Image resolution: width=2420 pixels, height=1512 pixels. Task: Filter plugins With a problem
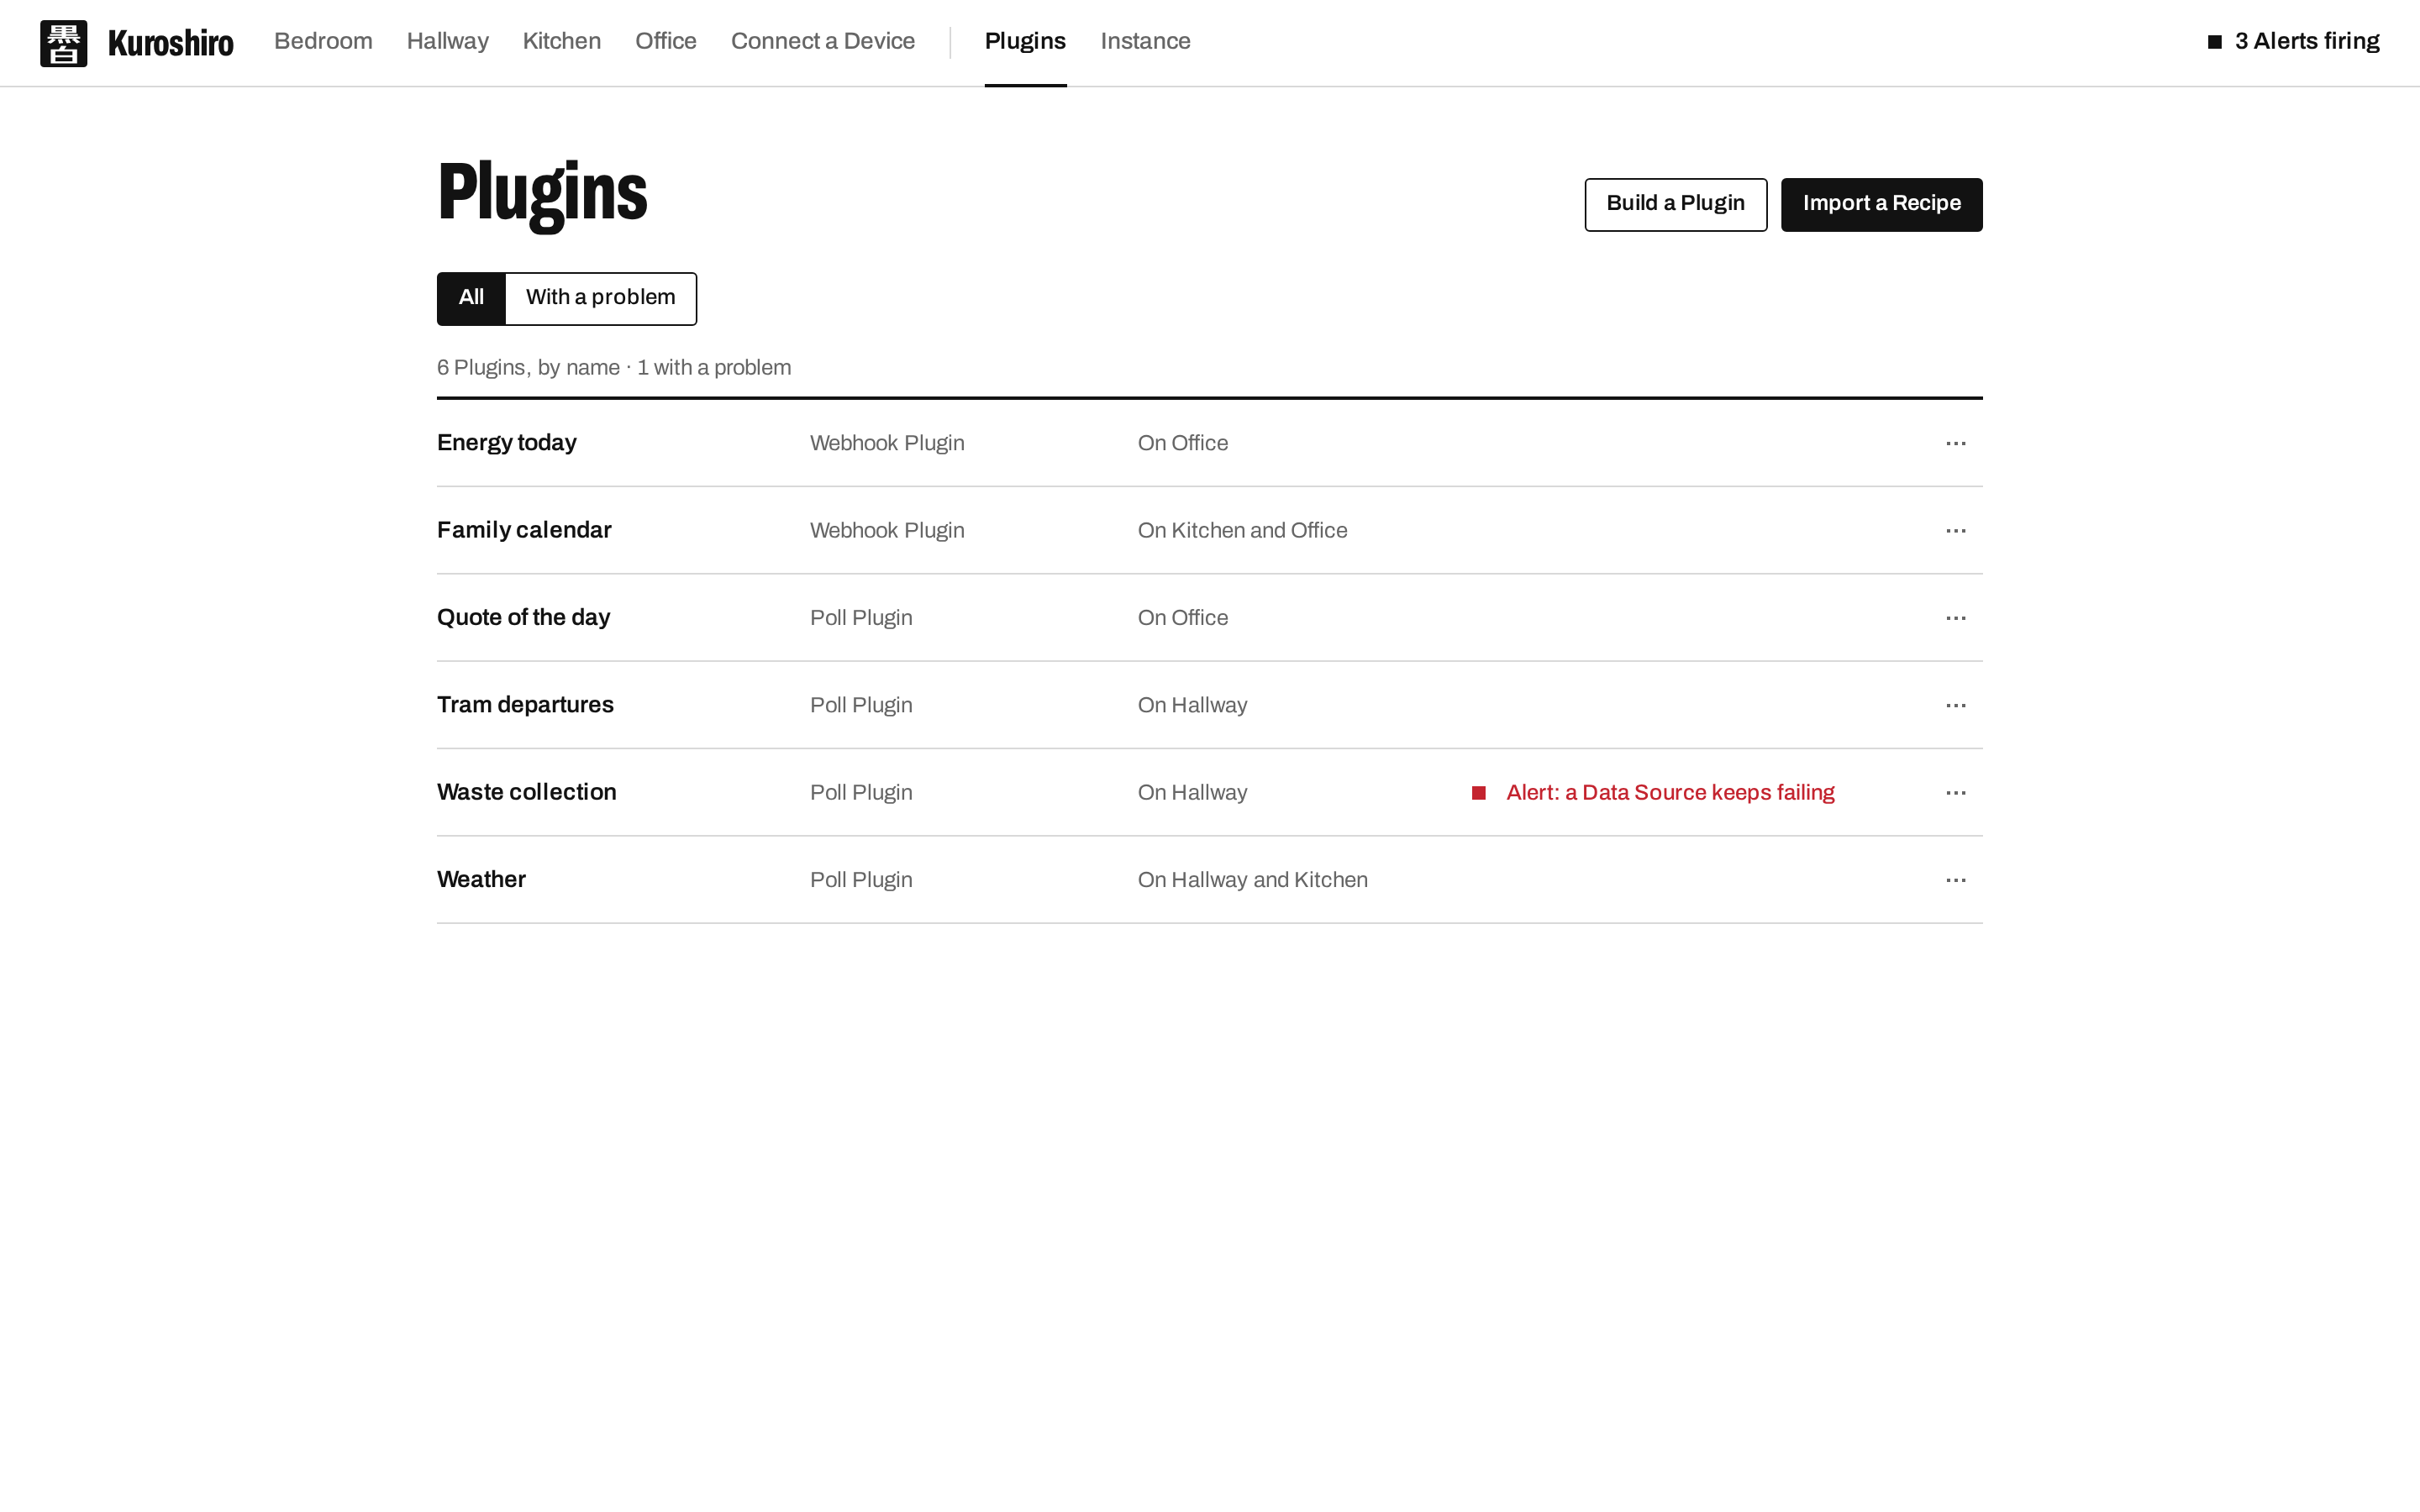(x=601, y=298)
